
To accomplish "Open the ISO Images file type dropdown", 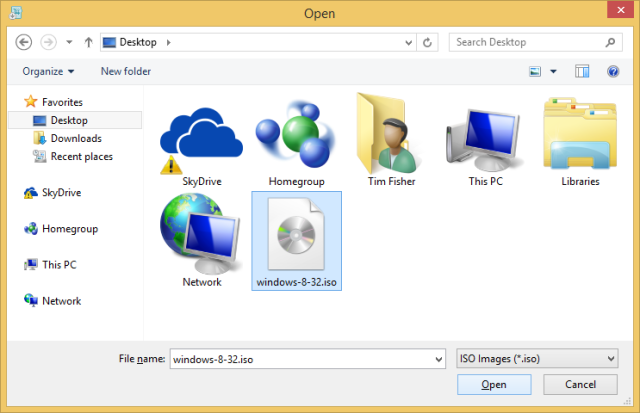I will (x=537, y=359).
